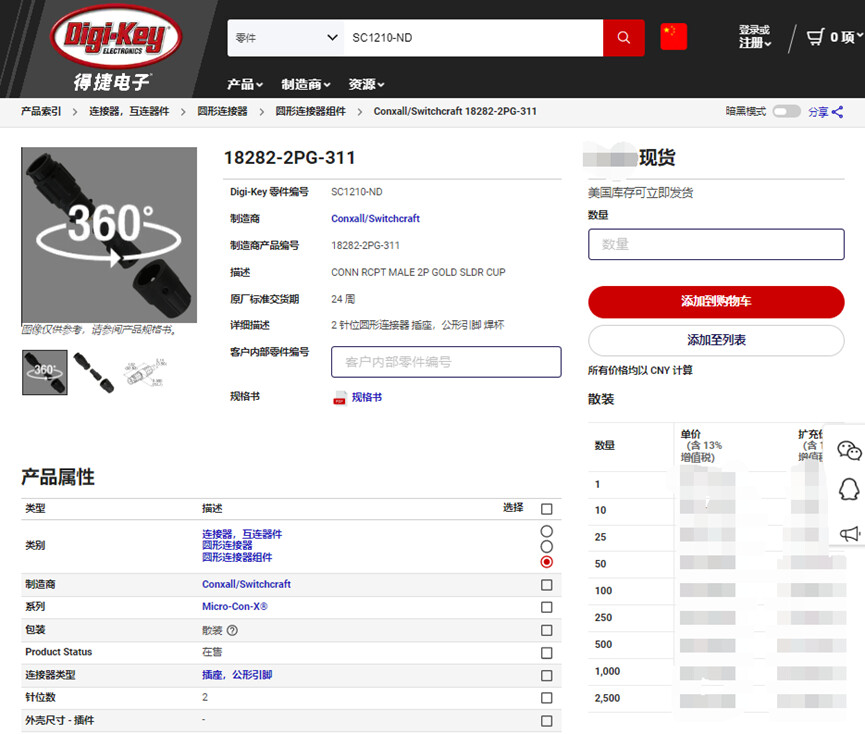Check the 制造商 attribute row checkbox
The image size is (865, 734).
coord(547,585)
